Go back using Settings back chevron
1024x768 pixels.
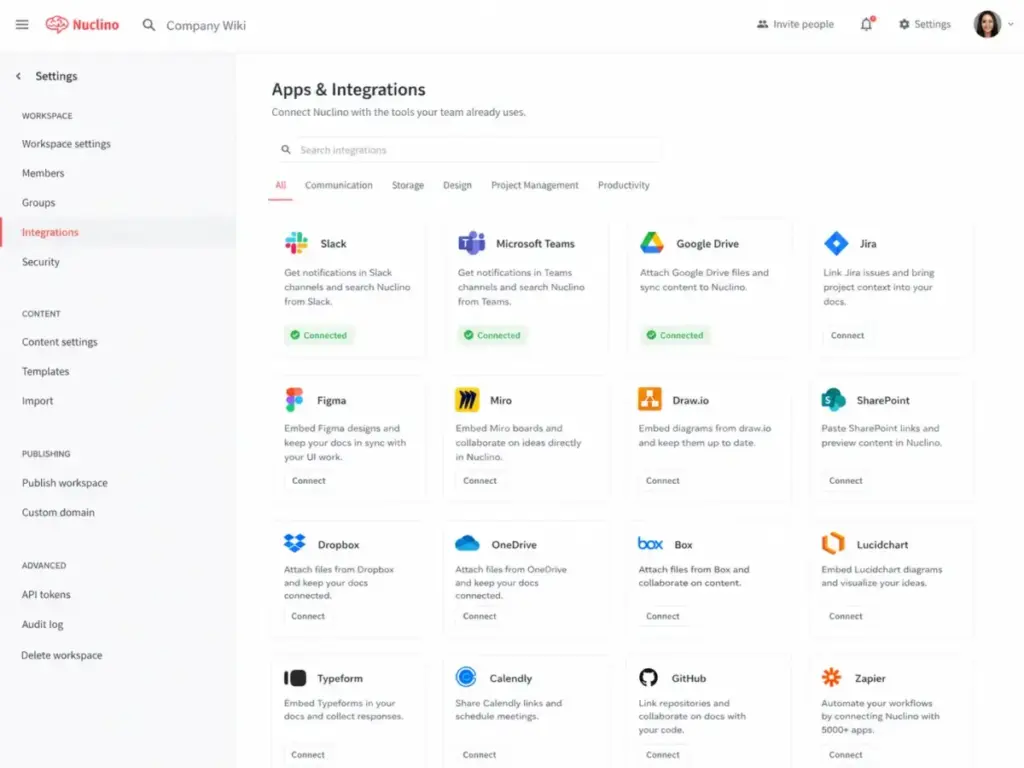point(18,76)
